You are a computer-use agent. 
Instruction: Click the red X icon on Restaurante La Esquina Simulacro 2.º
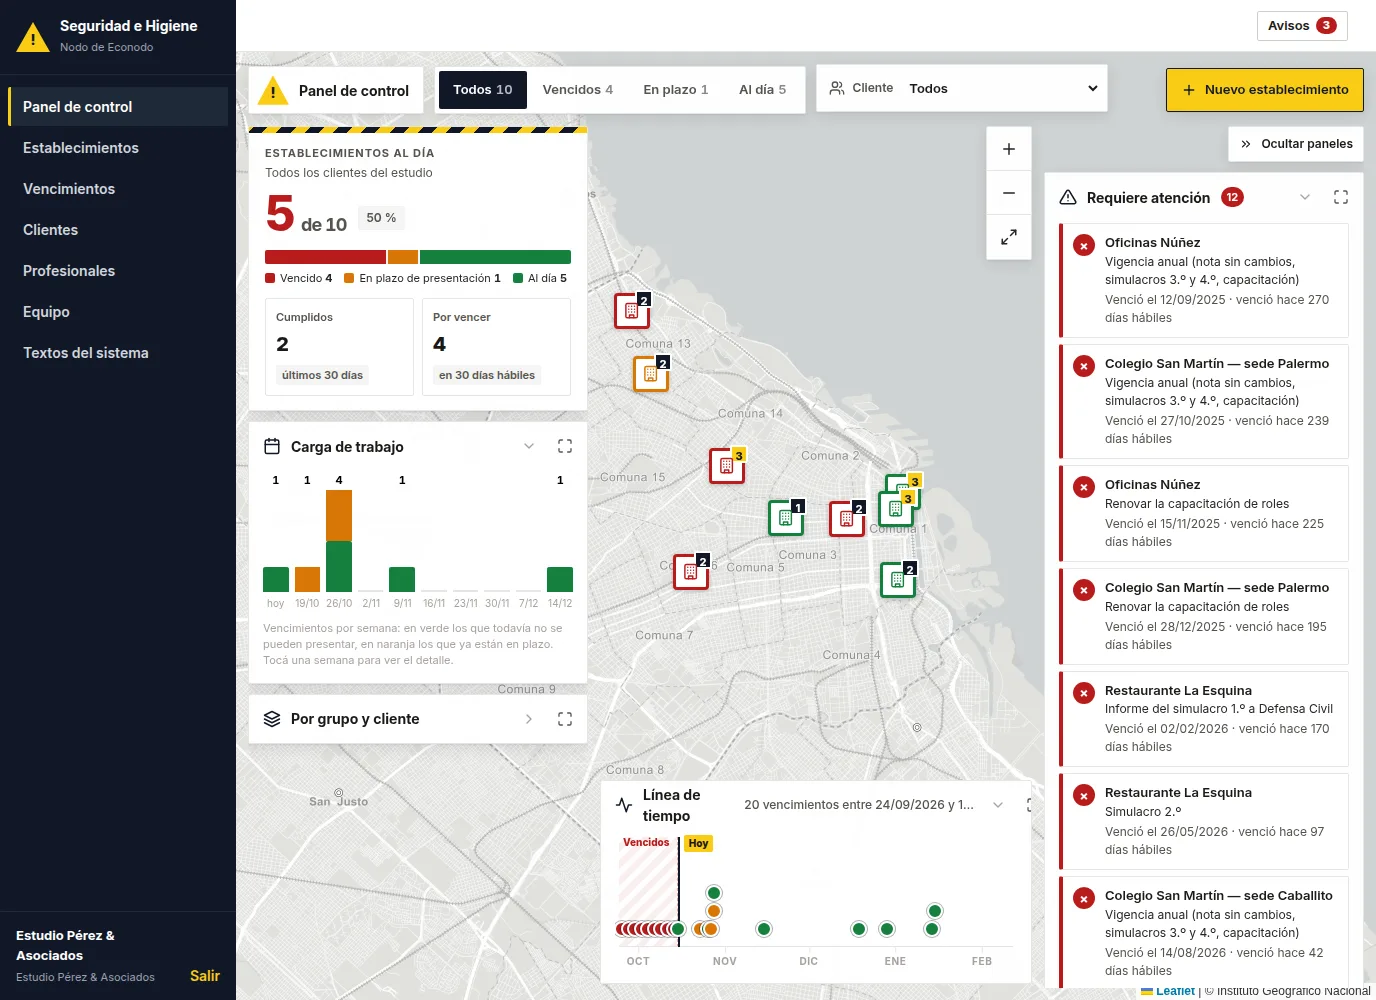pos(1084,796)
